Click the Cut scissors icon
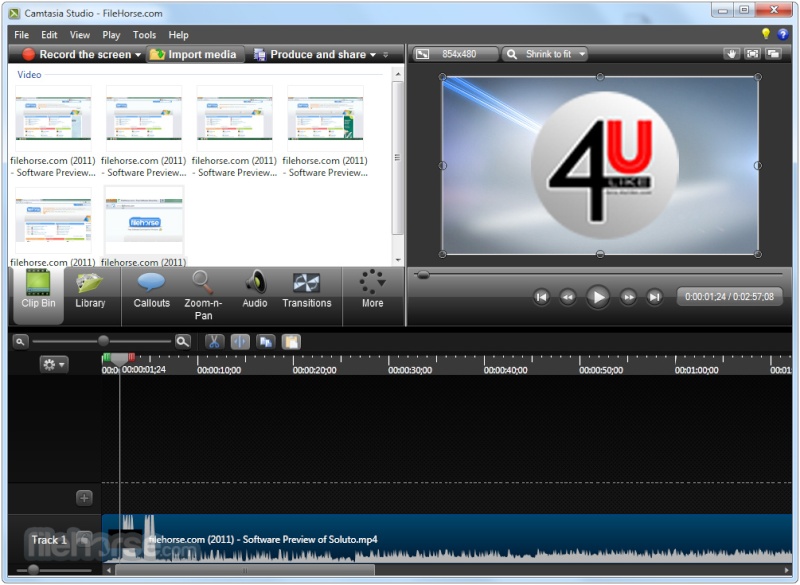This screenshot has height=585, width=800. (x=214, y=342)
